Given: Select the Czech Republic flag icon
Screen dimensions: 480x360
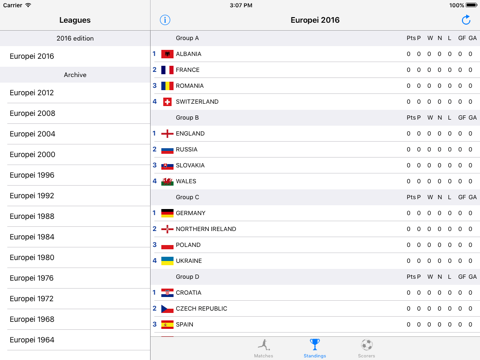Looking at the screenshot, I should tap(167, 309).
